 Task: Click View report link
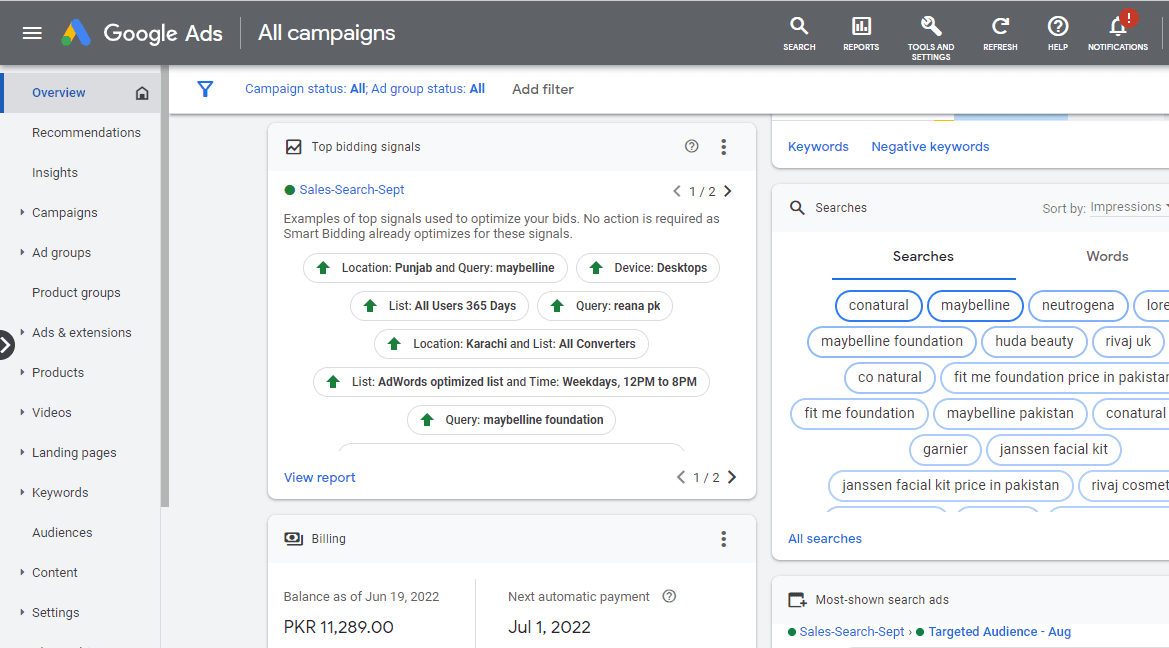click(x=320, y=477)
